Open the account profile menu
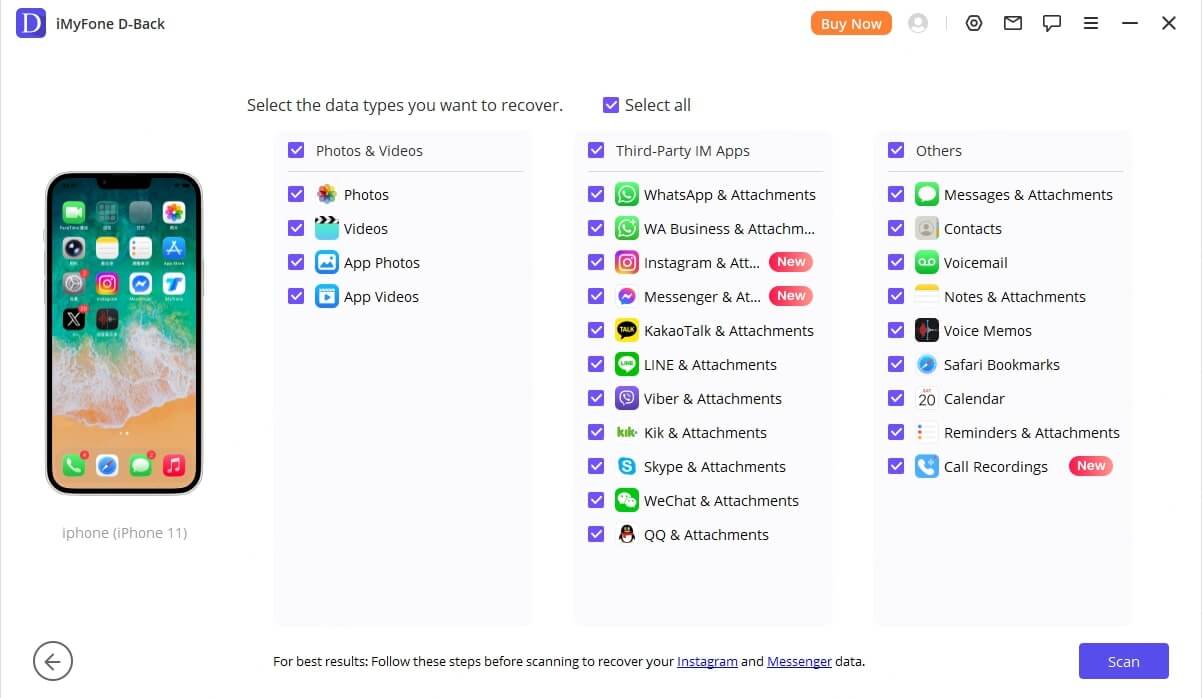The image size is (1202, 698). [918, 22]
